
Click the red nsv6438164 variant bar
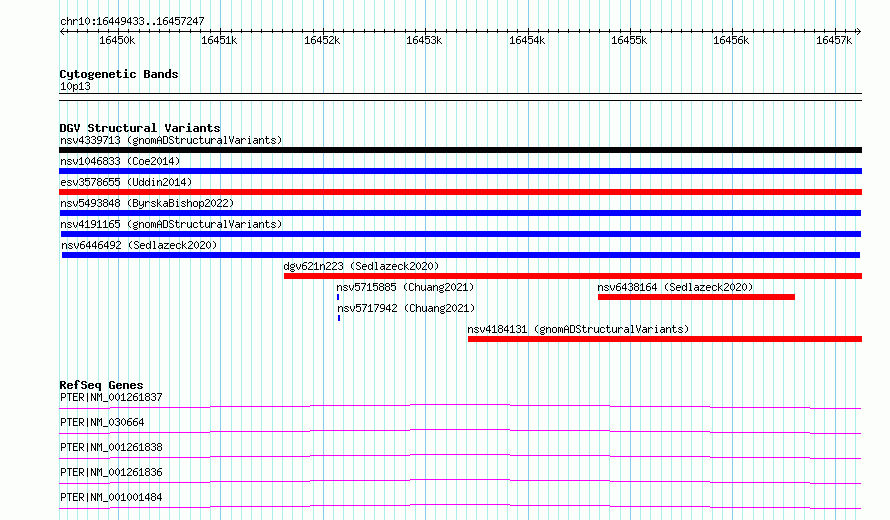[696, 297]
